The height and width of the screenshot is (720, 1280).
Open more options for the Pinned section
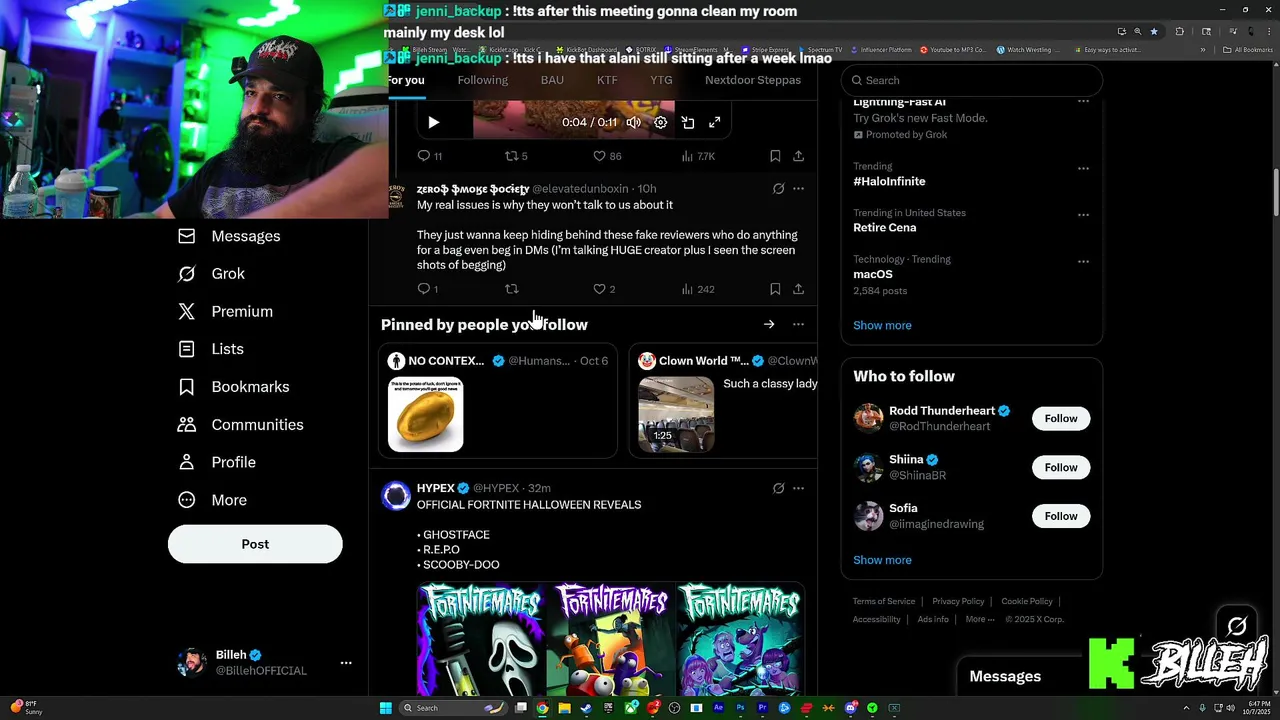click(798, 324)
